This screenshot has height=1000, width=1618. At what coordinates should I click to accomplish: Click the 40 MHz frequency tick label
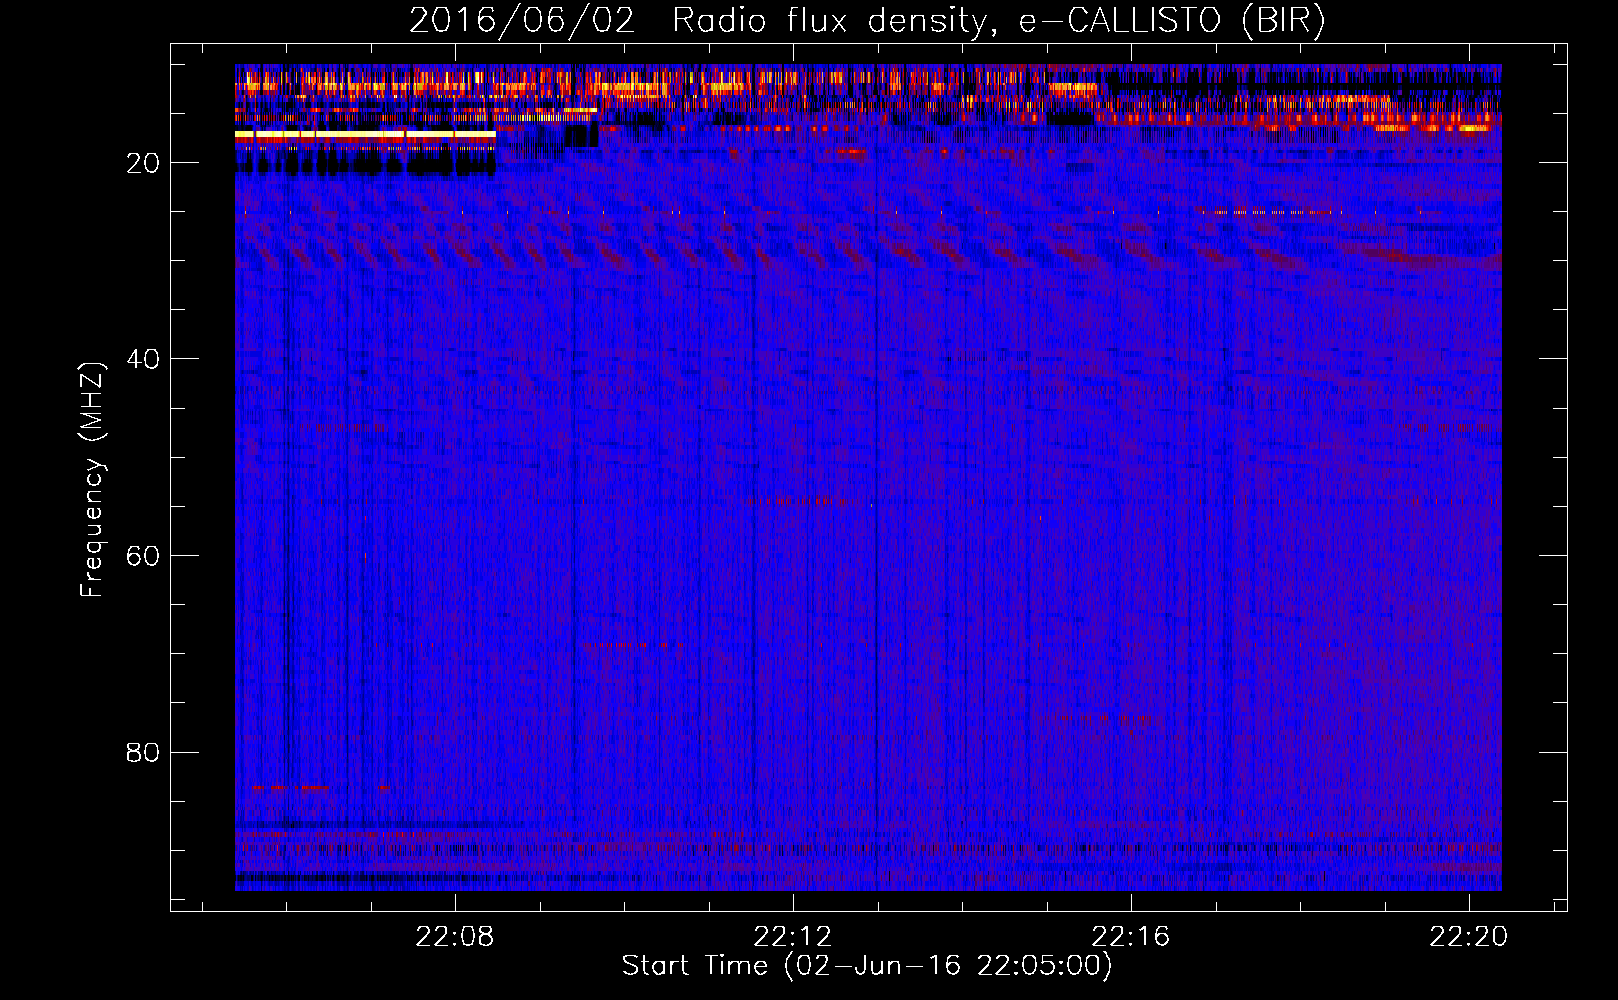143,359
